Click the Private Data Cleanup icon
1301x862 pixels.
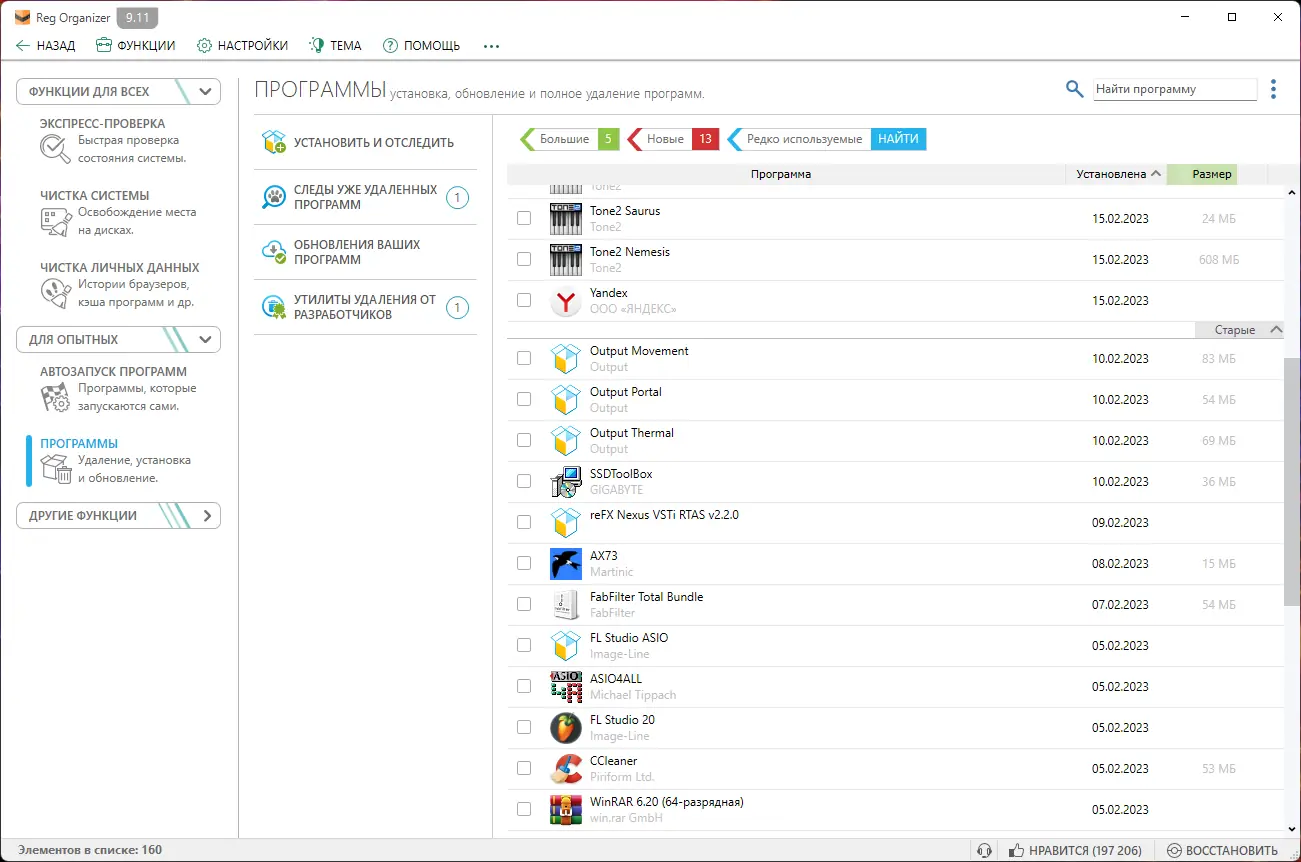click(x=54, y=293)
